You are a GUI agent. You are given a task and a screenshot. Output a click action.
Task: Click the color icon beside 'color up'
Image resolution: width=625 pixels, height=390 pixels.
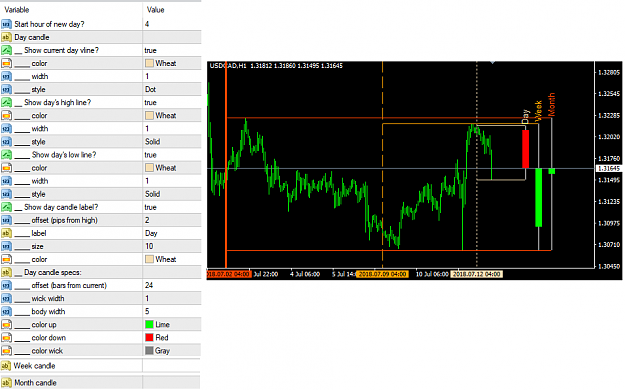pos(6,325)
